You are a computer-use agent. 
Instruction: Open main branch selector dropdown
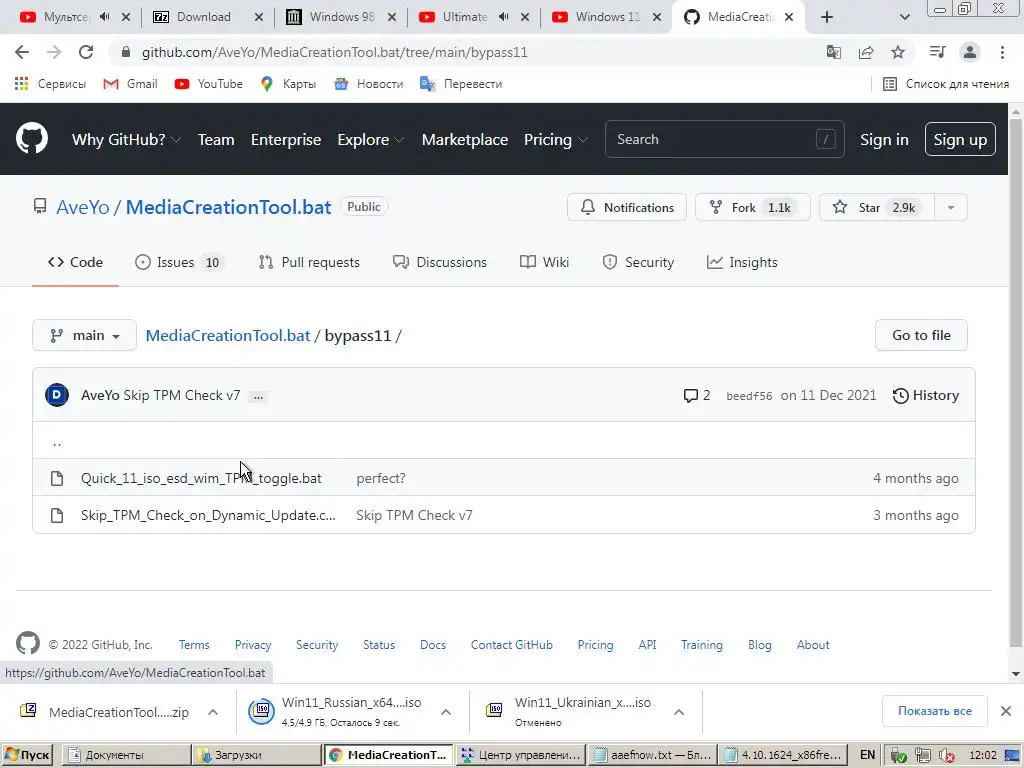[x=84, y=335]
